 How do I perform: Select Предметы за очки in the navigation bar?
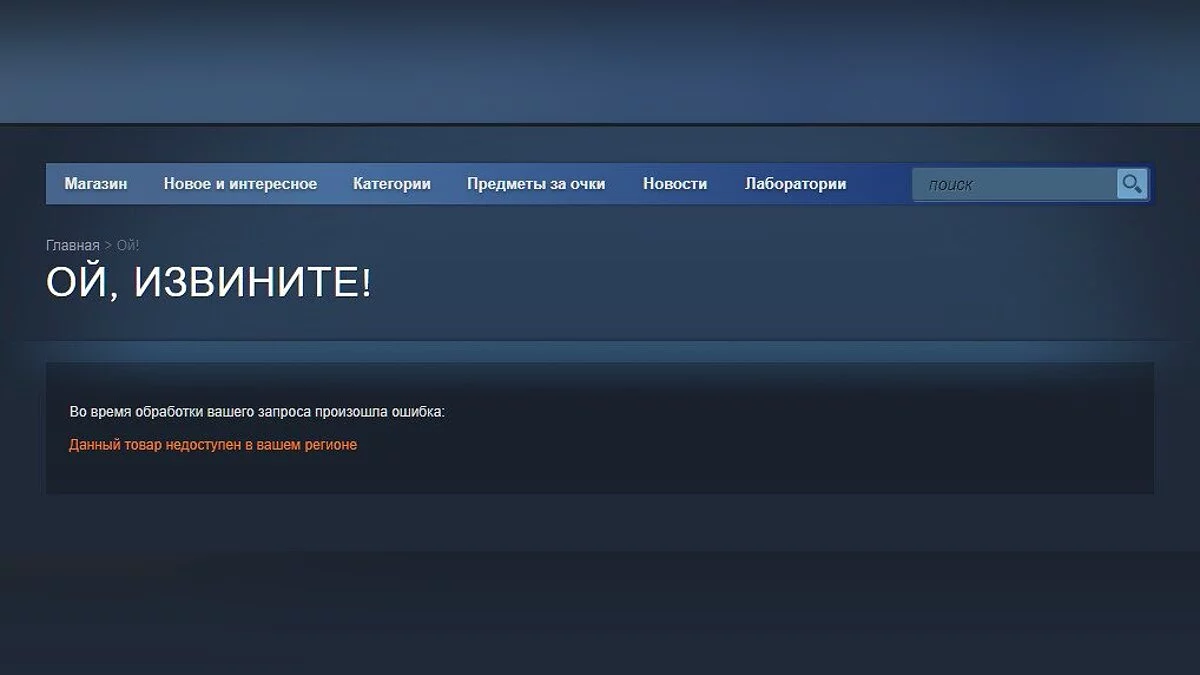click(x=536, y=184)
